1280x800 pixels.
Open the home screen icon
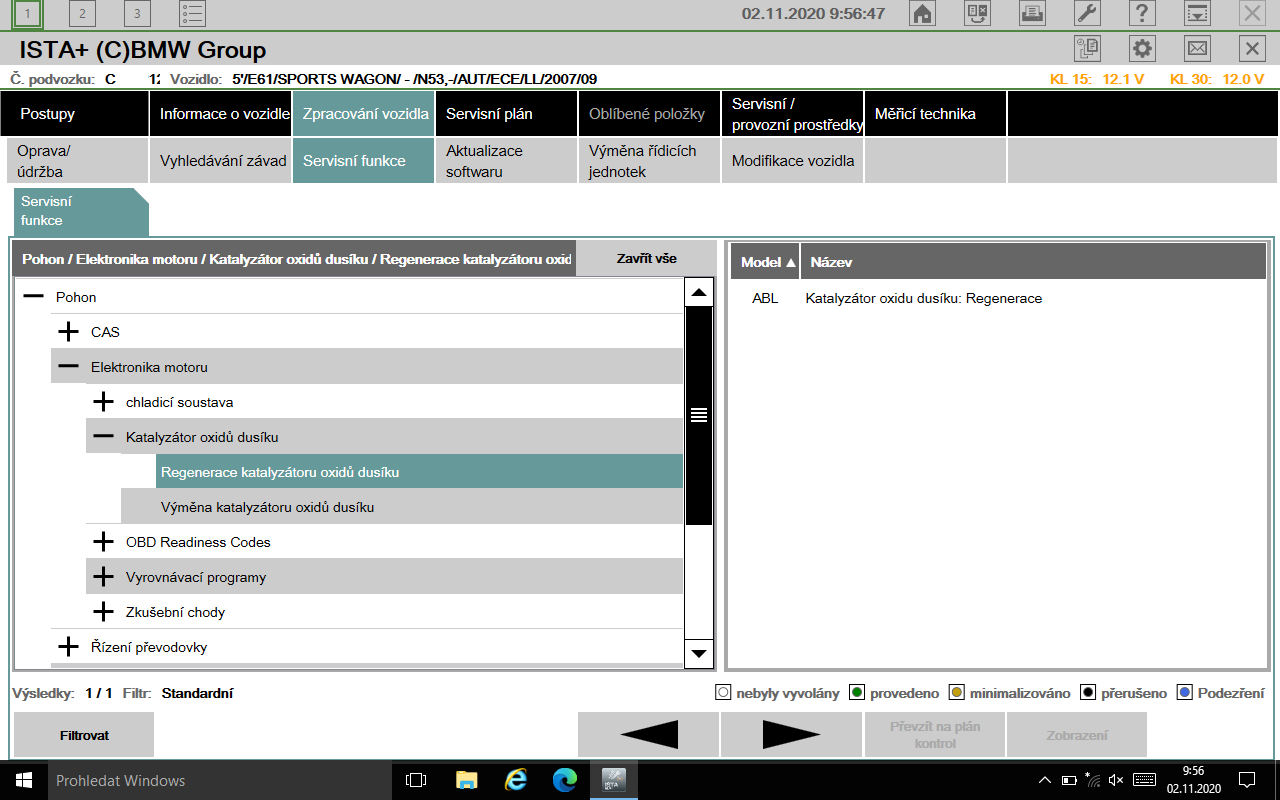coord(922,14)
